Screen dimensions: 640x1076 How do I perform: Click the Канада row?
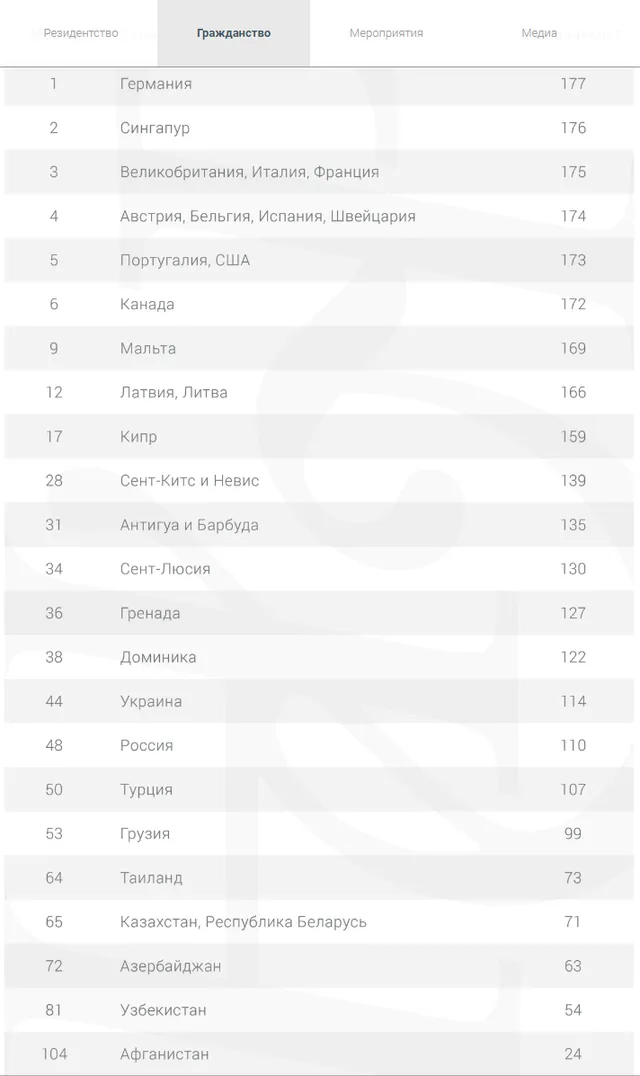(x=147, y=304)
